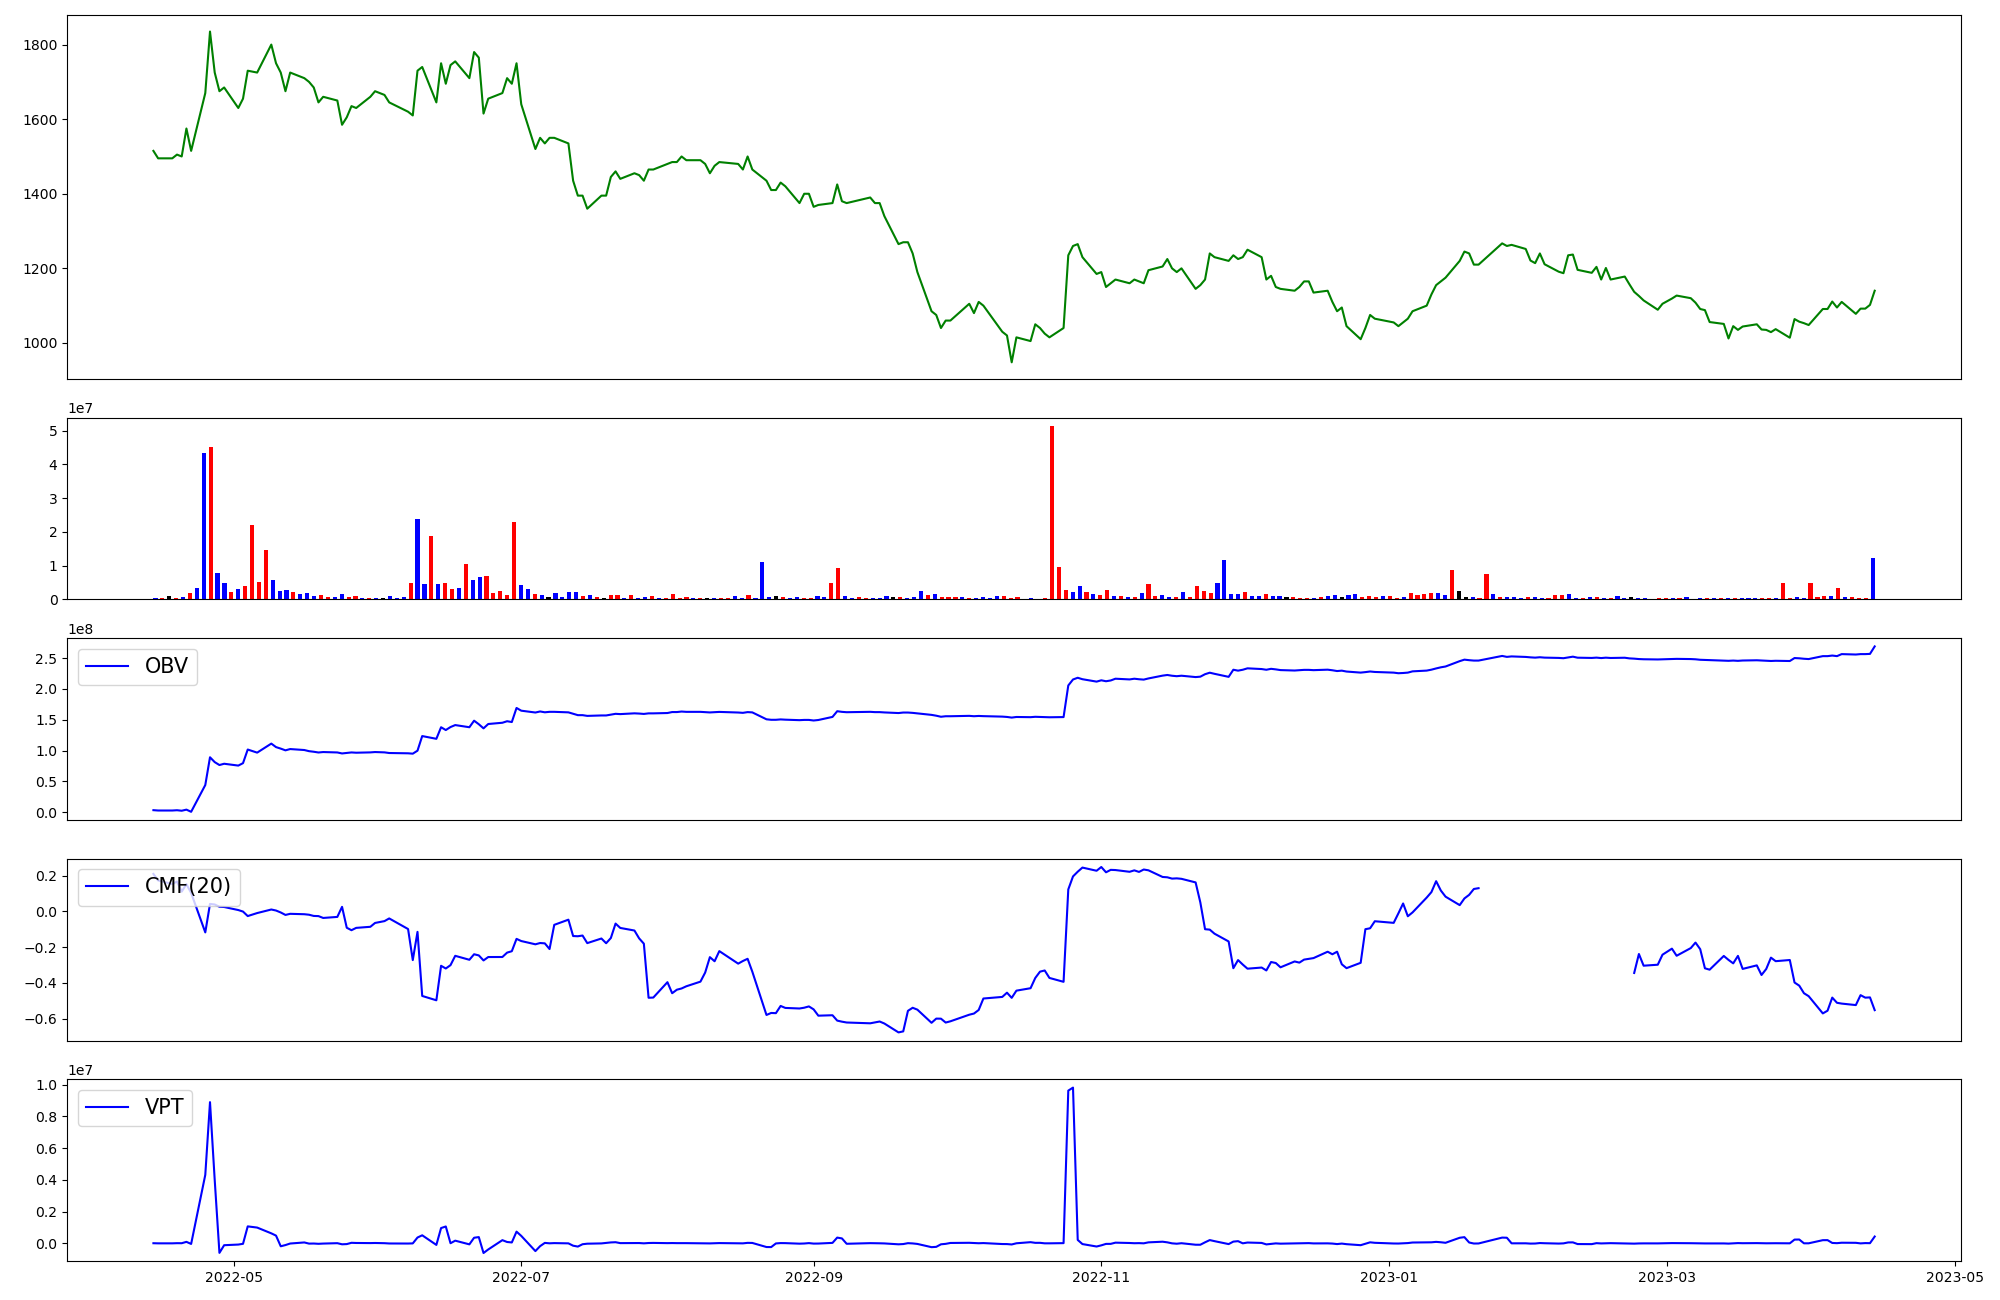Click the -0.6 tick label on CMF axis
Viewport: 2000px width, 1300px height.
point(41,1020)
